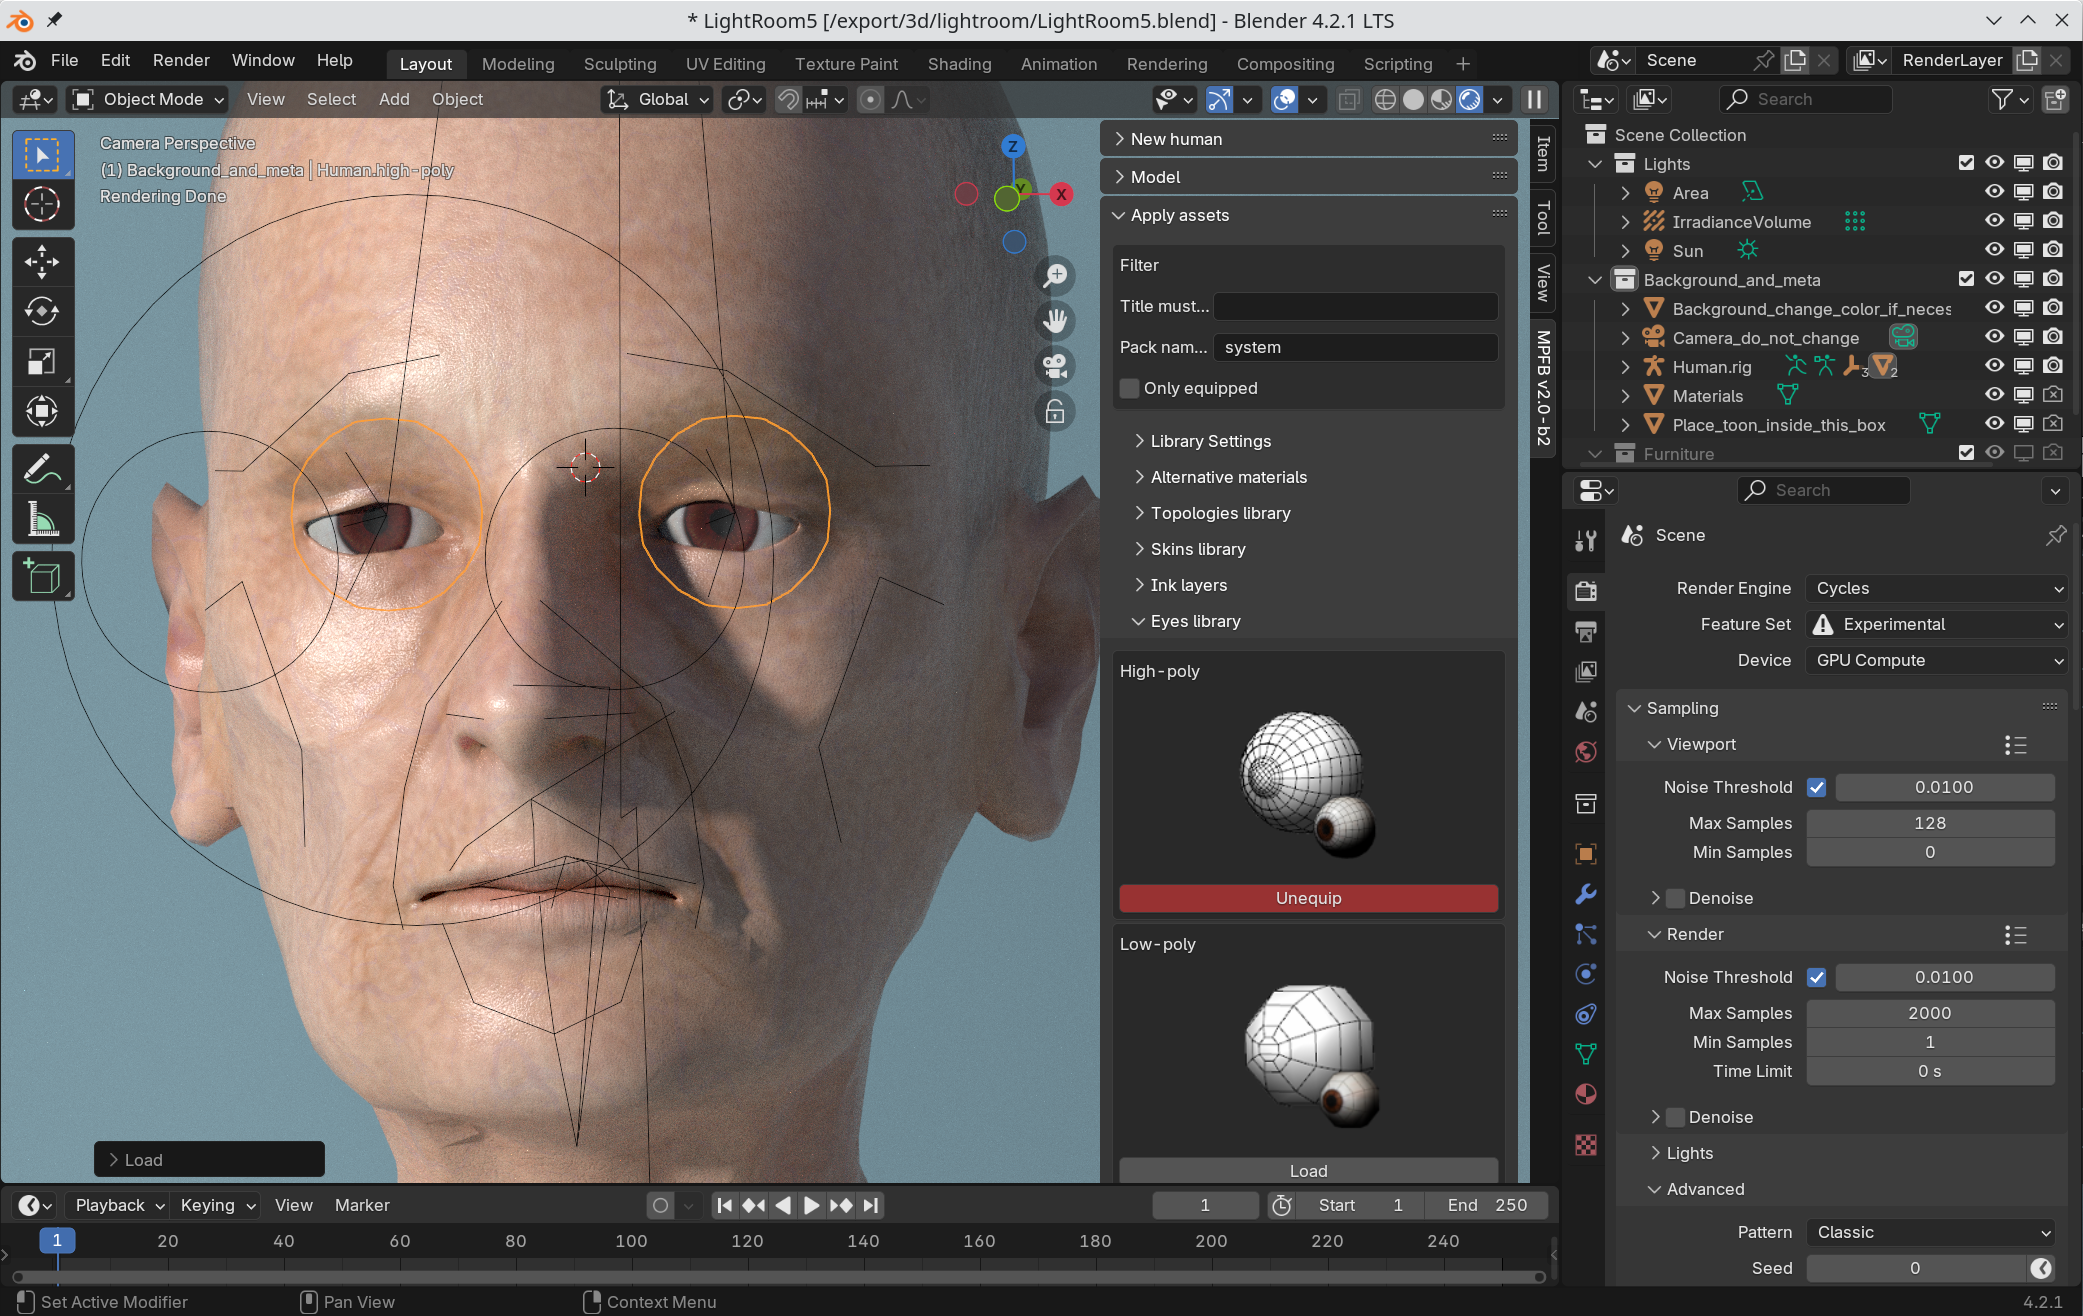Open the Render Engine dropdown
The width and height of the screenshot is (2083, 1316).
click(1937, 588)
